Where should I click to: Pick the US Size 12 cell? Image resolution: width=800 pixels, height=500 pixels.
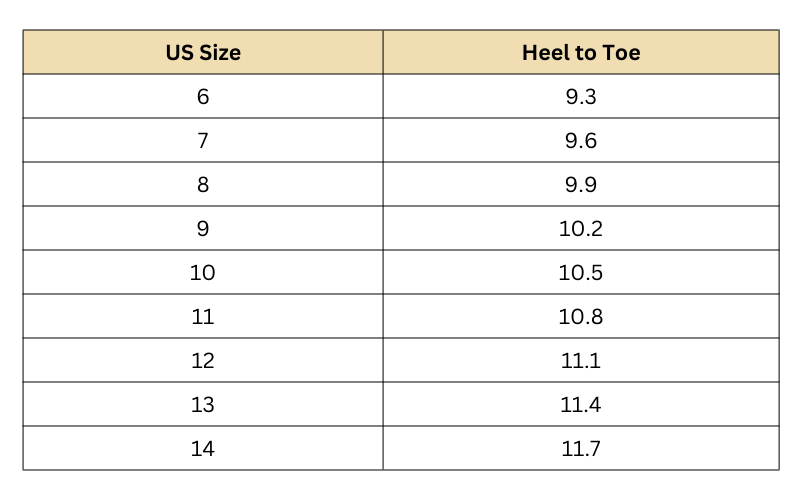tap(203, 361)
